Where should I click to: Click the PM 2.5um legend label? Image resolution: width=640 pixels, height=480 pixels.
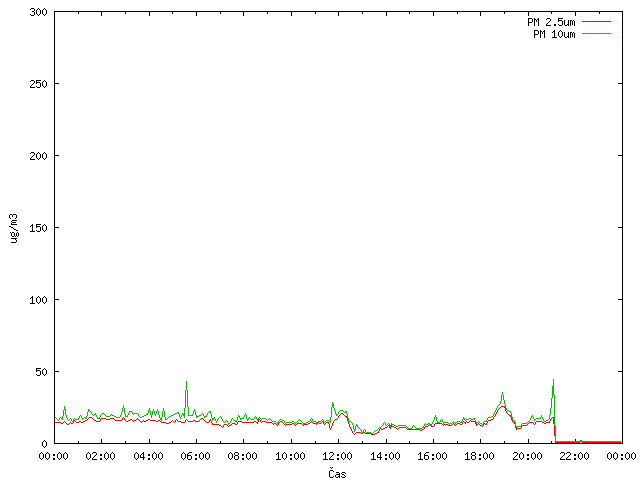pyautogui.click(x=551, y=22)
